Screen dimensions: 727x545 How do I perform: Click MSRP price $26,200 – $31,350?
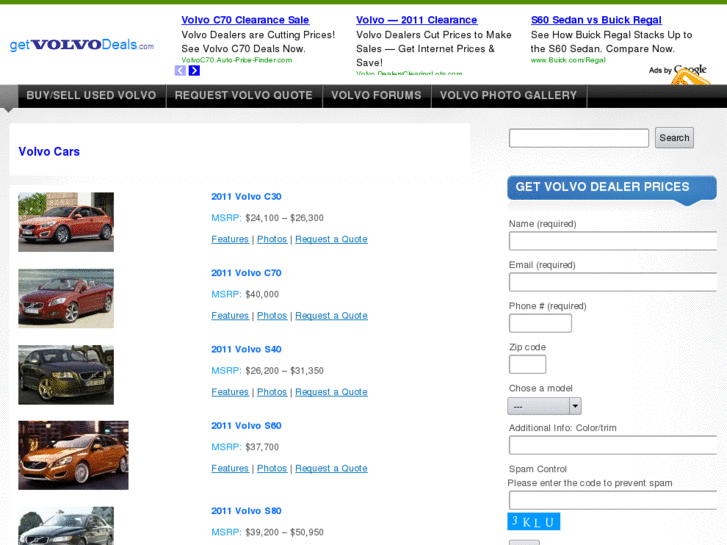284,371
